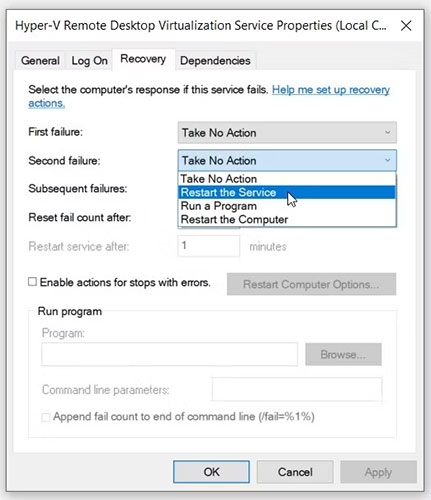Expand the First failure dropdown
The image size is (431, 500).
287,133
